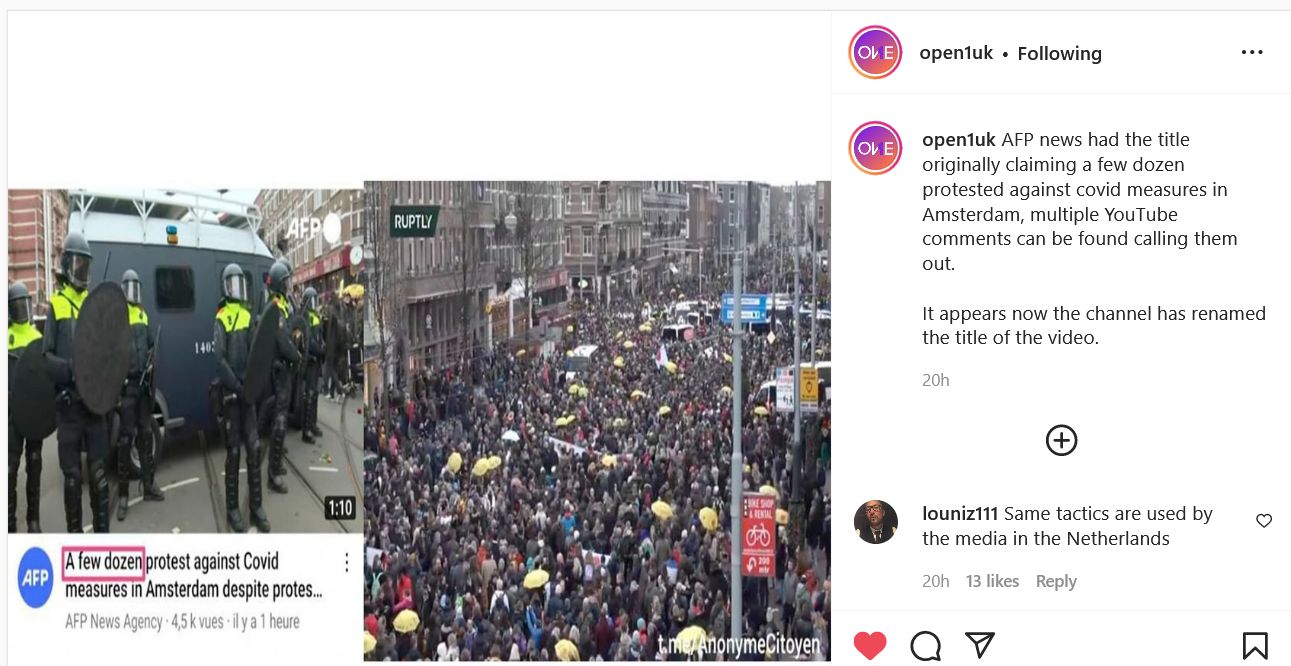Click the Amsterdam crowd photo
The image size is (1291, 666).
coord(597,420)
